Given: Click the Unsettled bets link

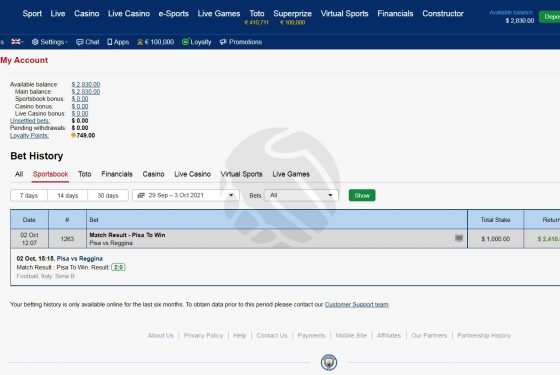Looking at the screenshot, I should pyautogui.click(x=30, y=121).
